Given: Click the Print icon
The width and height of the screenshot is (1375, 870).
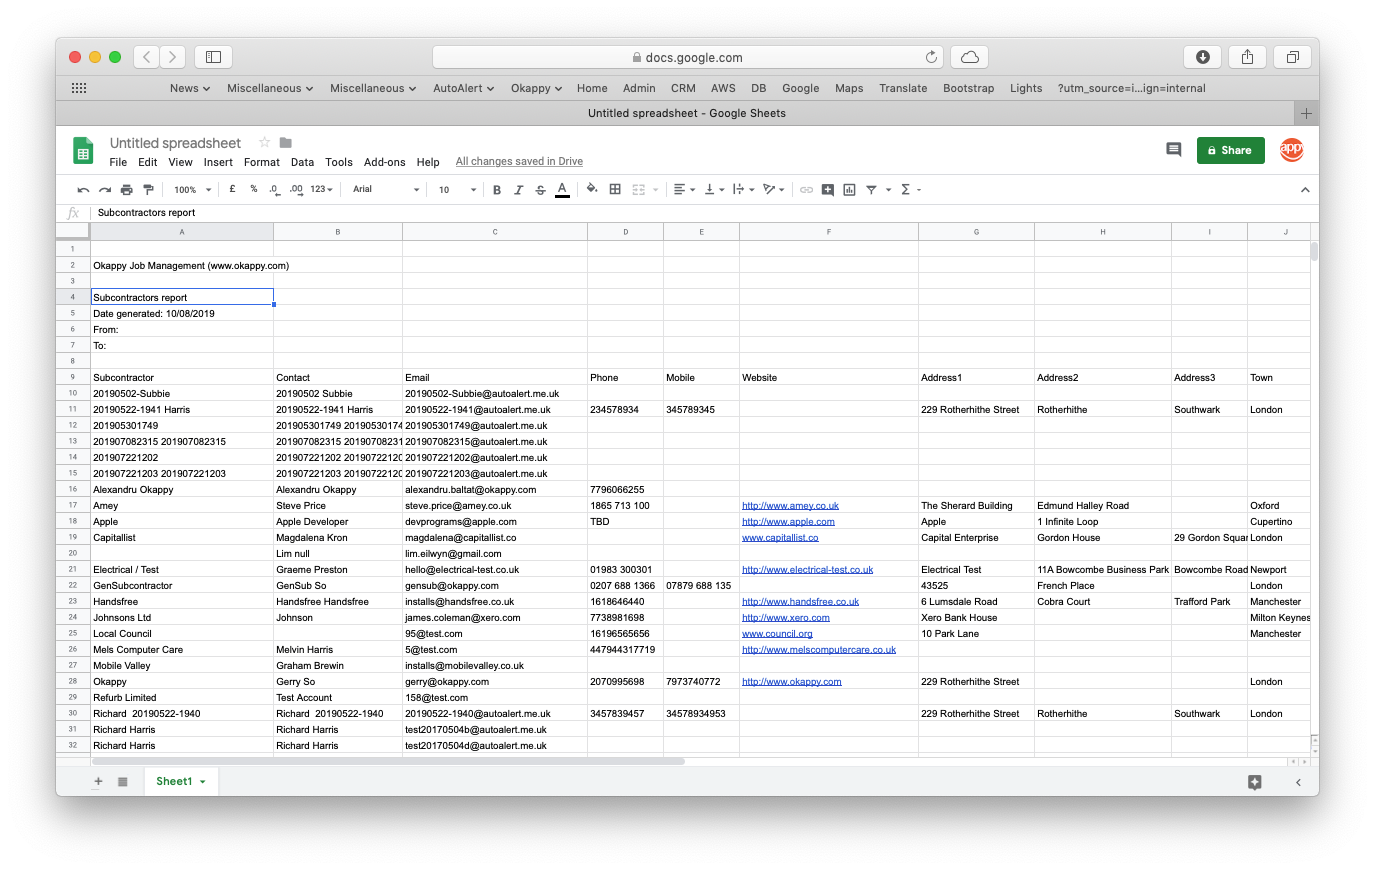Looking at the screenshot, I should pos(127,189).
